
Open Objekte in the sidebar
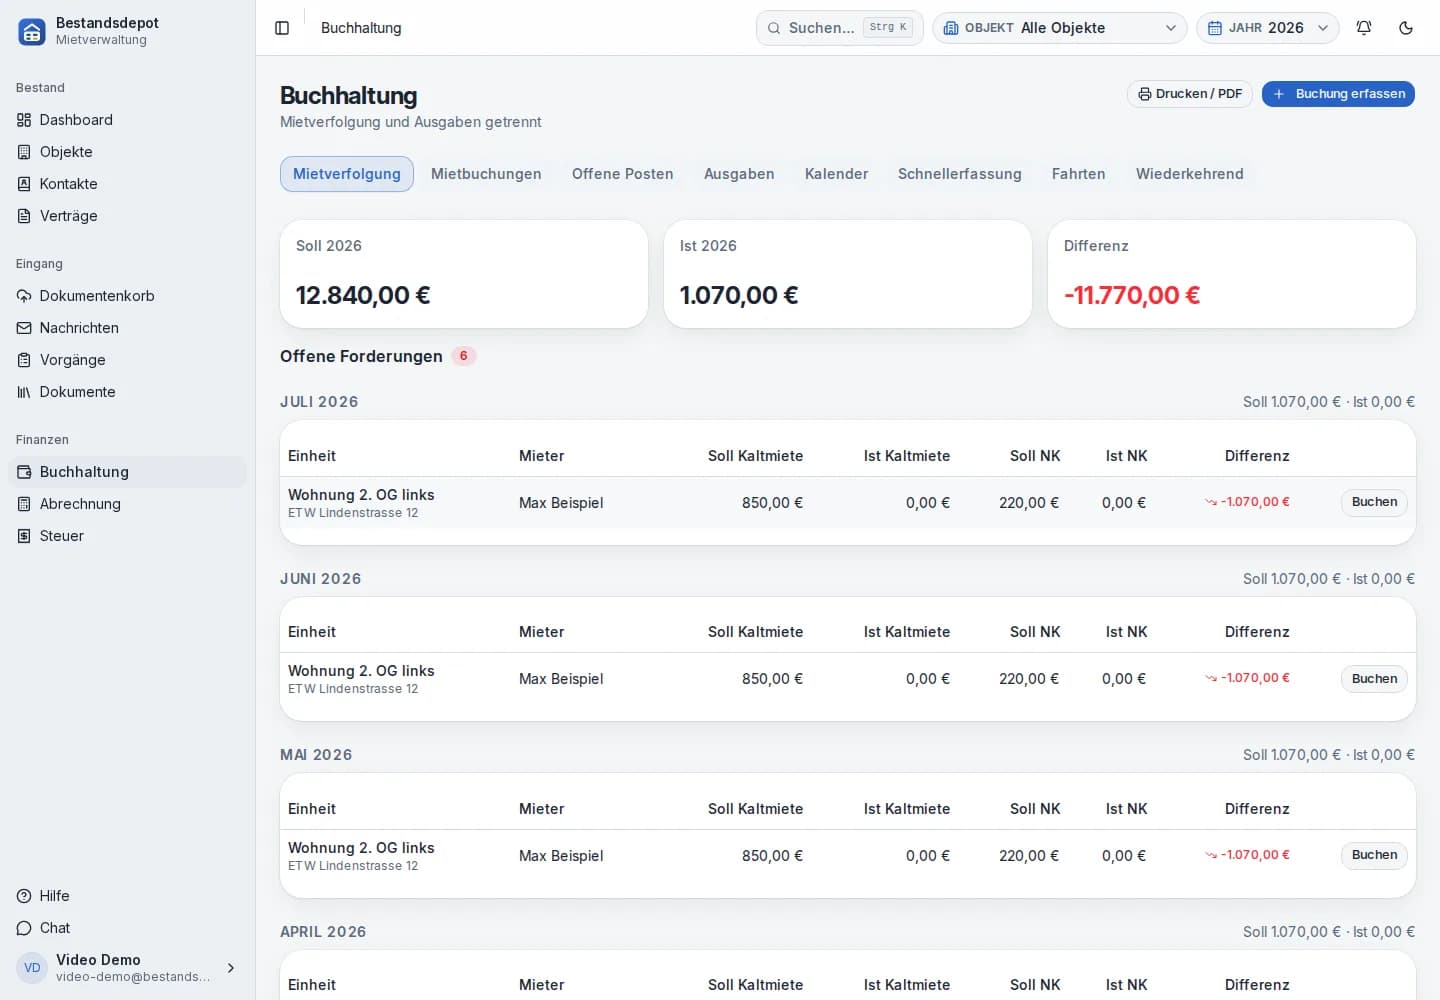pyautogui.click(x=127, y=152)
